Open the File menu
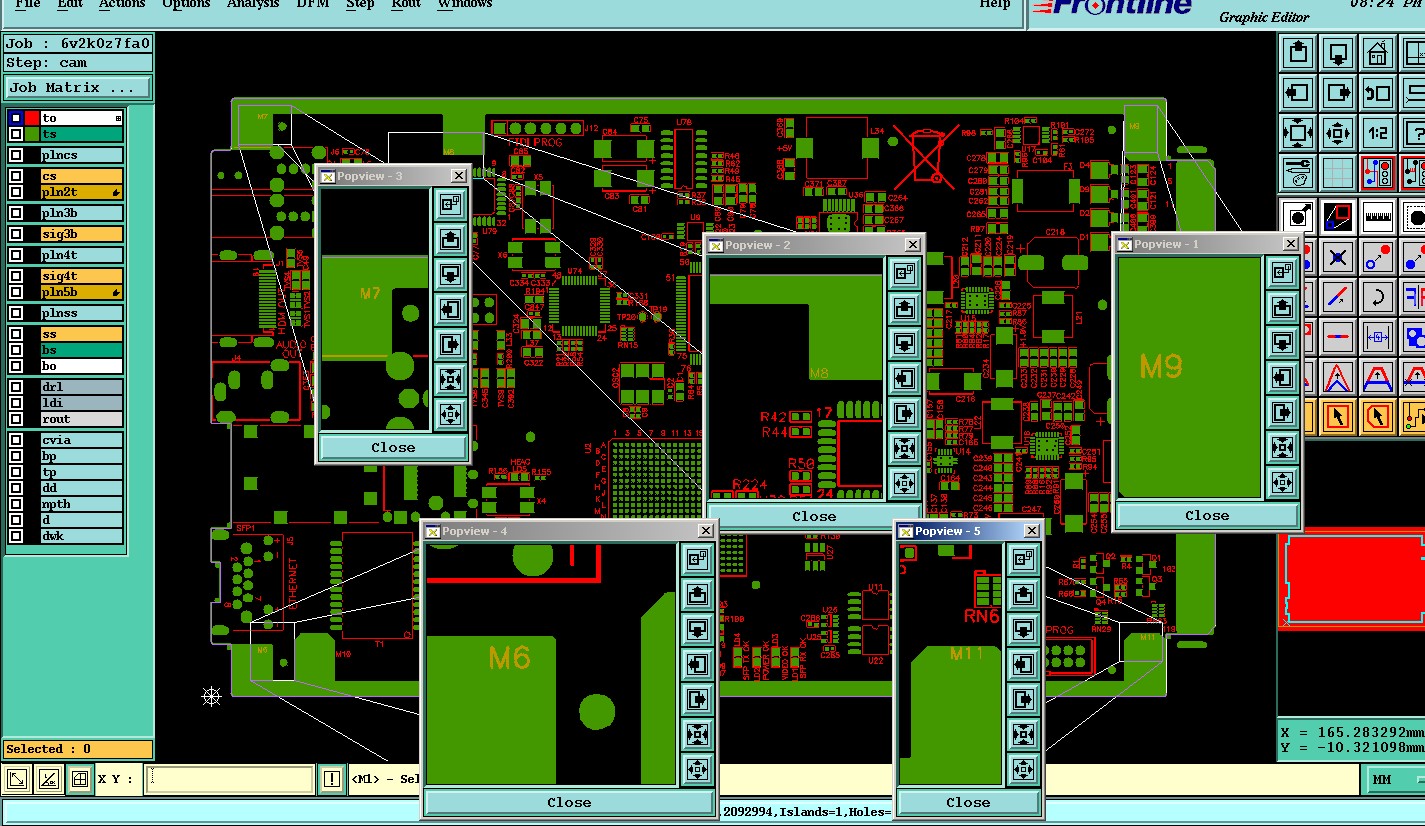The image size is (1425, 826). [x=28, y=4]
